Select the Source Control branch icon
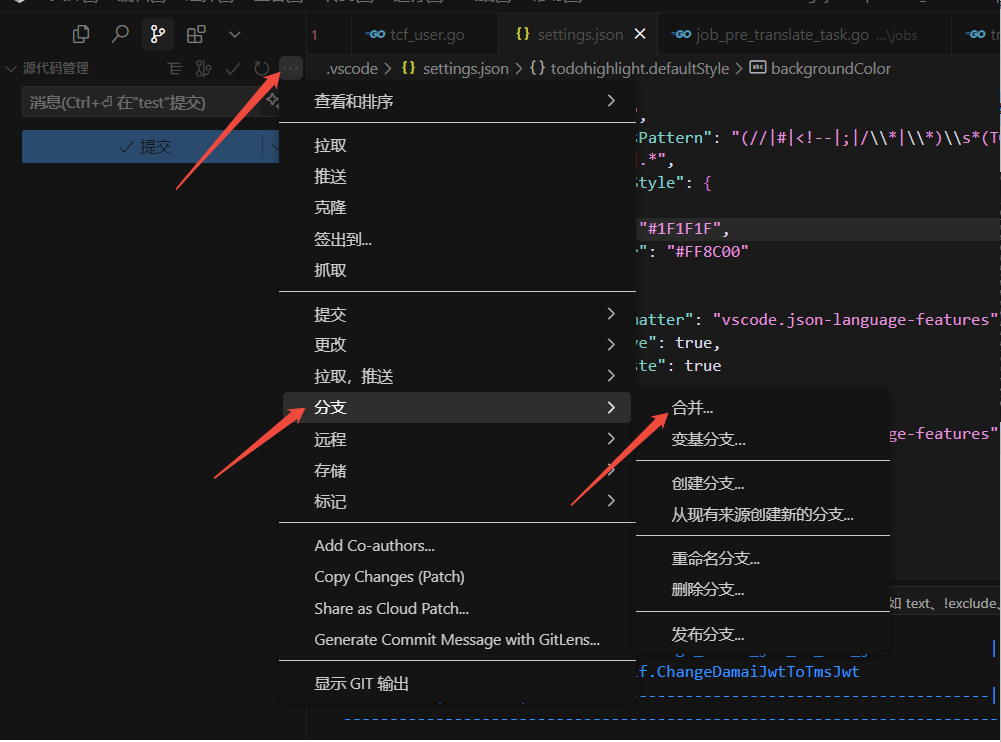1001x742 pixels. click(x=158, y=34)
